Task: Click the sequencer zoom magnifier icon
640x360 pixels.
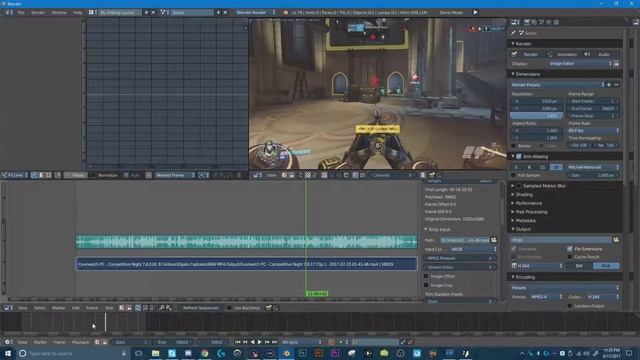Action: pyautogui.click(x=162, y=308)
